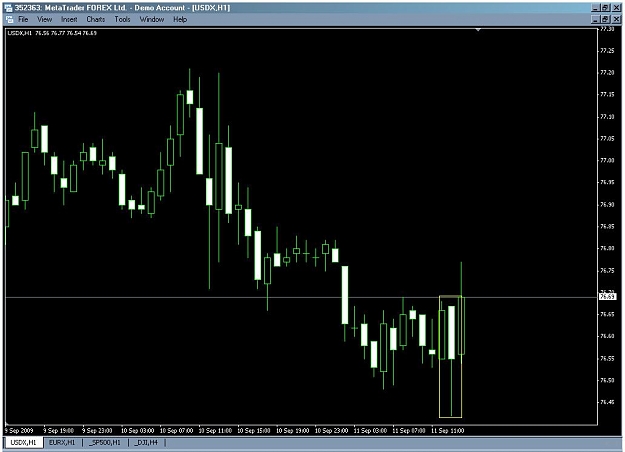Click the chart shift triangle marker at top
The height and width of the screenshot is (452, 625).
tap(478, 29)
